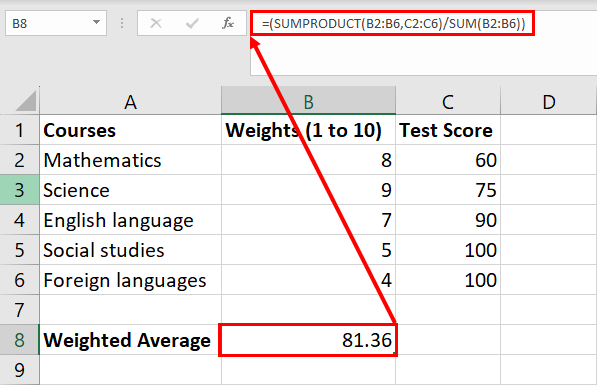Image resolution: width=597 pixels, height=385 pixels.
Task: Click the Science test score 75
Action: pos(448,190)
